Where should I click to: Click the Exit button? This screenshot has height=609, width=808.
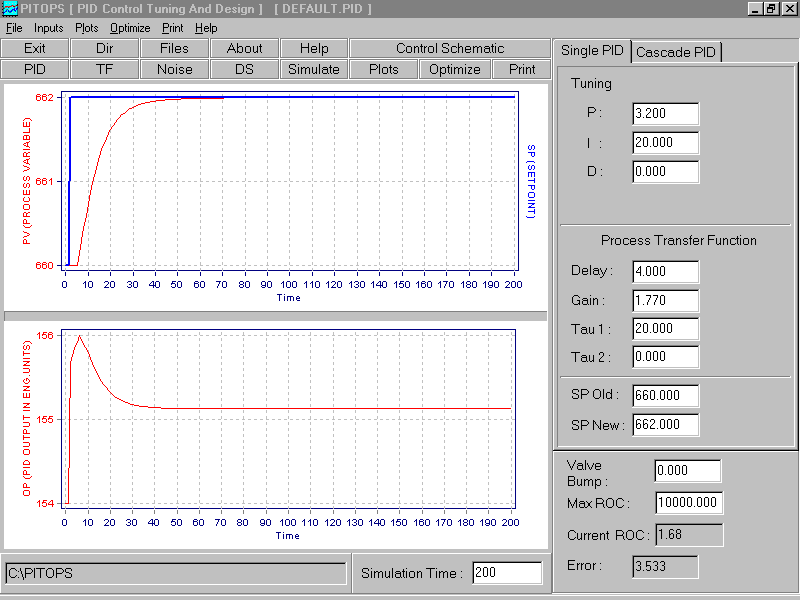pos(35,48)
